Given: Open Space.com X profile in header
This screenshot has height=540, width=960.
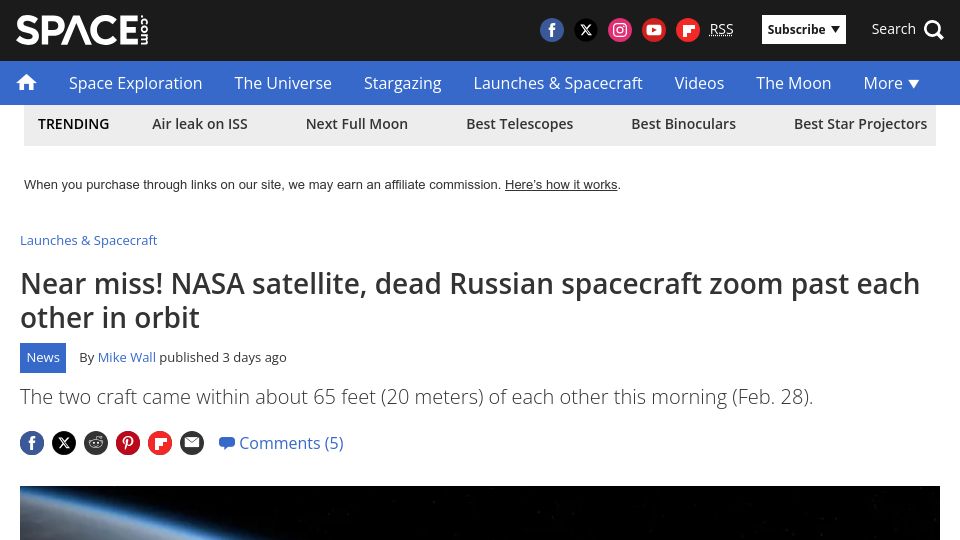Looking at the screenshot, I should (586, 30).
